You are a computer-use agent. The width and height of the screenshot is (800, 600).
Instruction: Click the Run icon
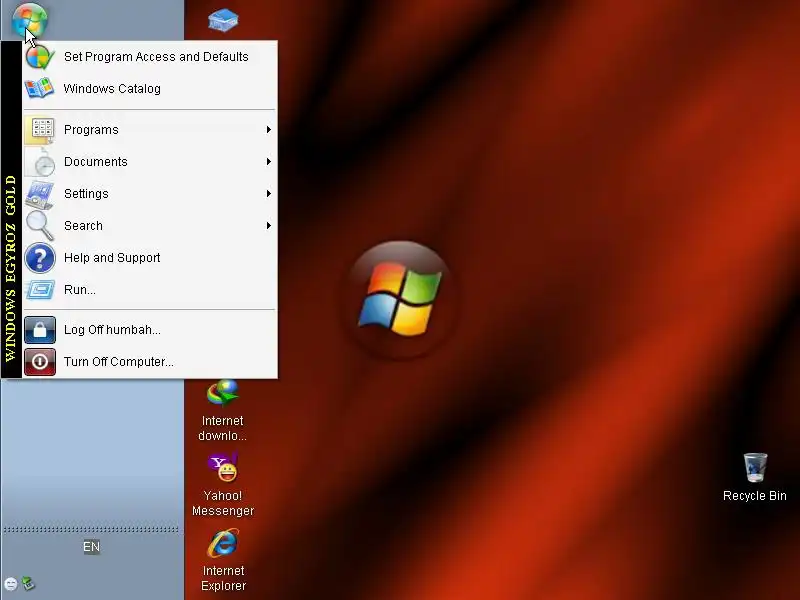[40, 290]
